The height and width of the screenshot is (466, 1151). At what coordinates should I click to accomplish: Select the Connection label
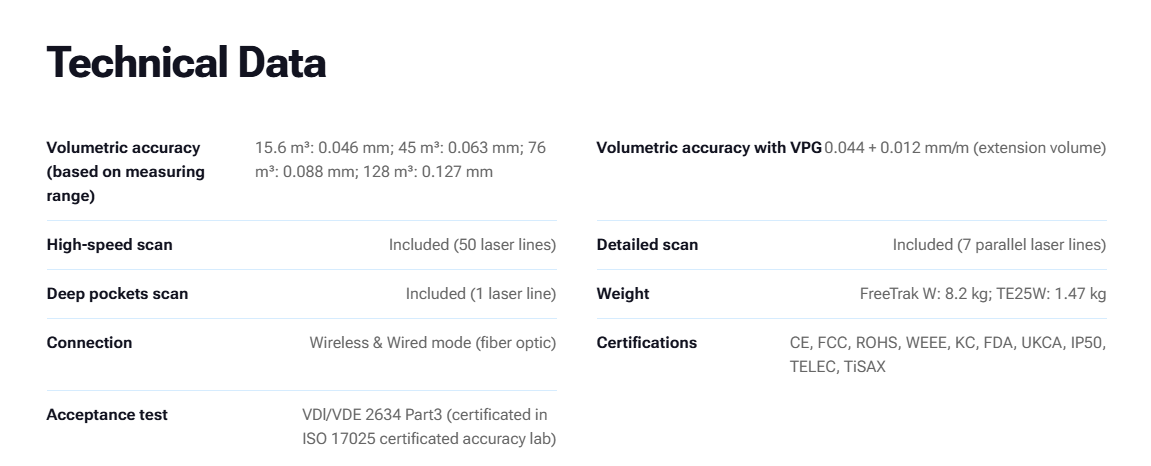90,343
